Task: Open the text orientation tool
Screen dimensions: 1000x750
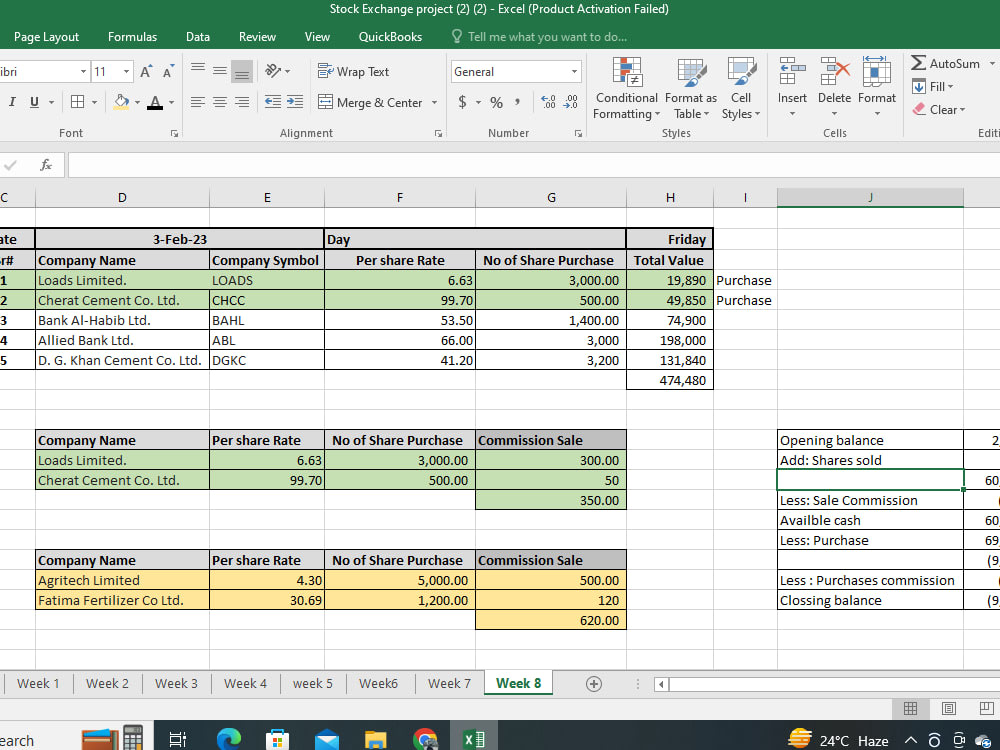Action: tap(277, 71)
